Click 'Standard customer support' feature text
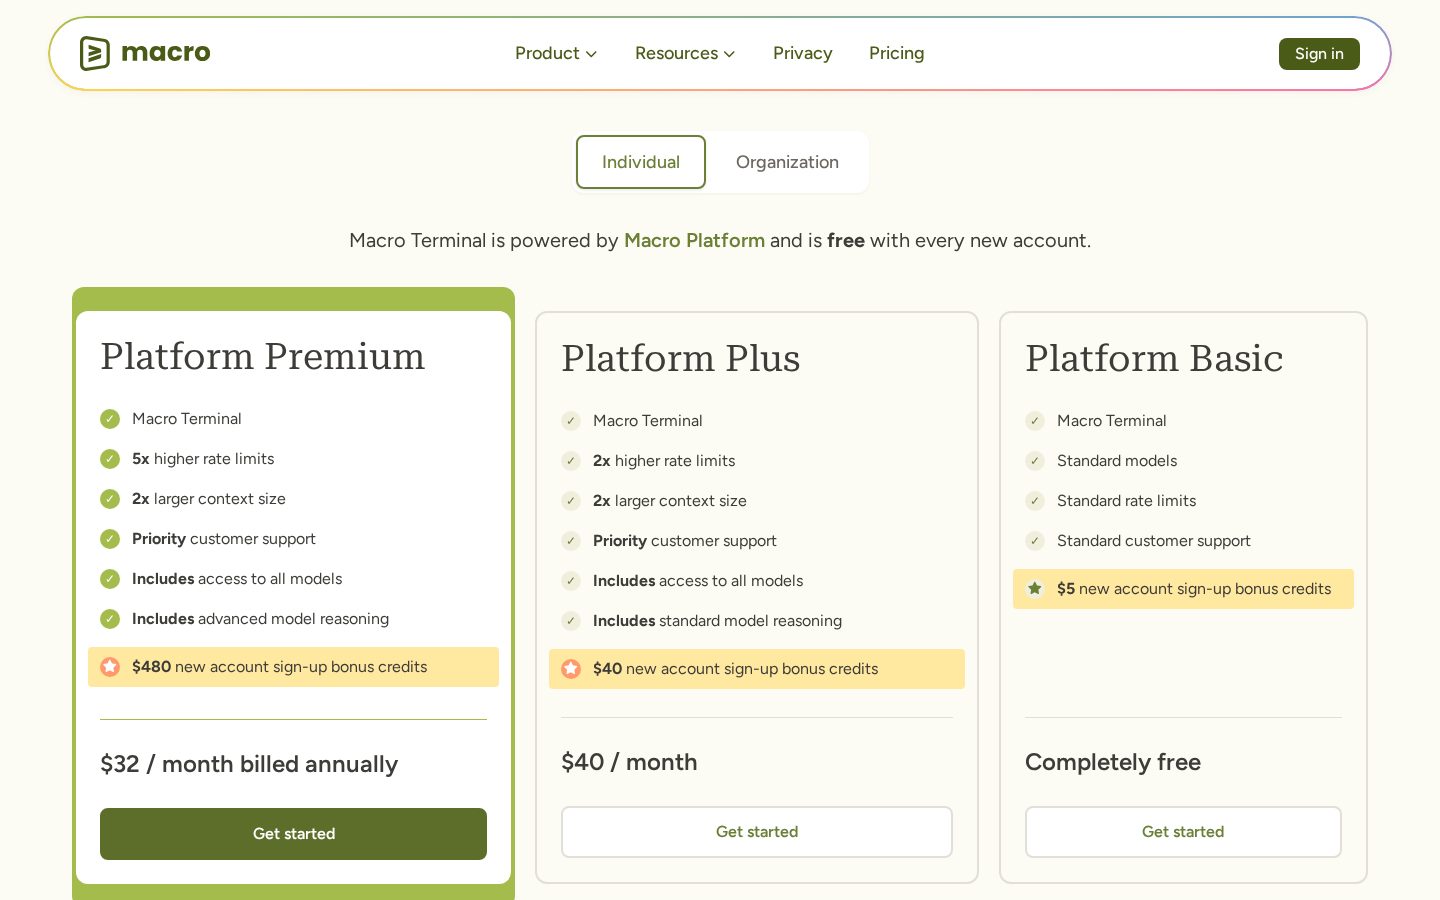 [1154, 541]
